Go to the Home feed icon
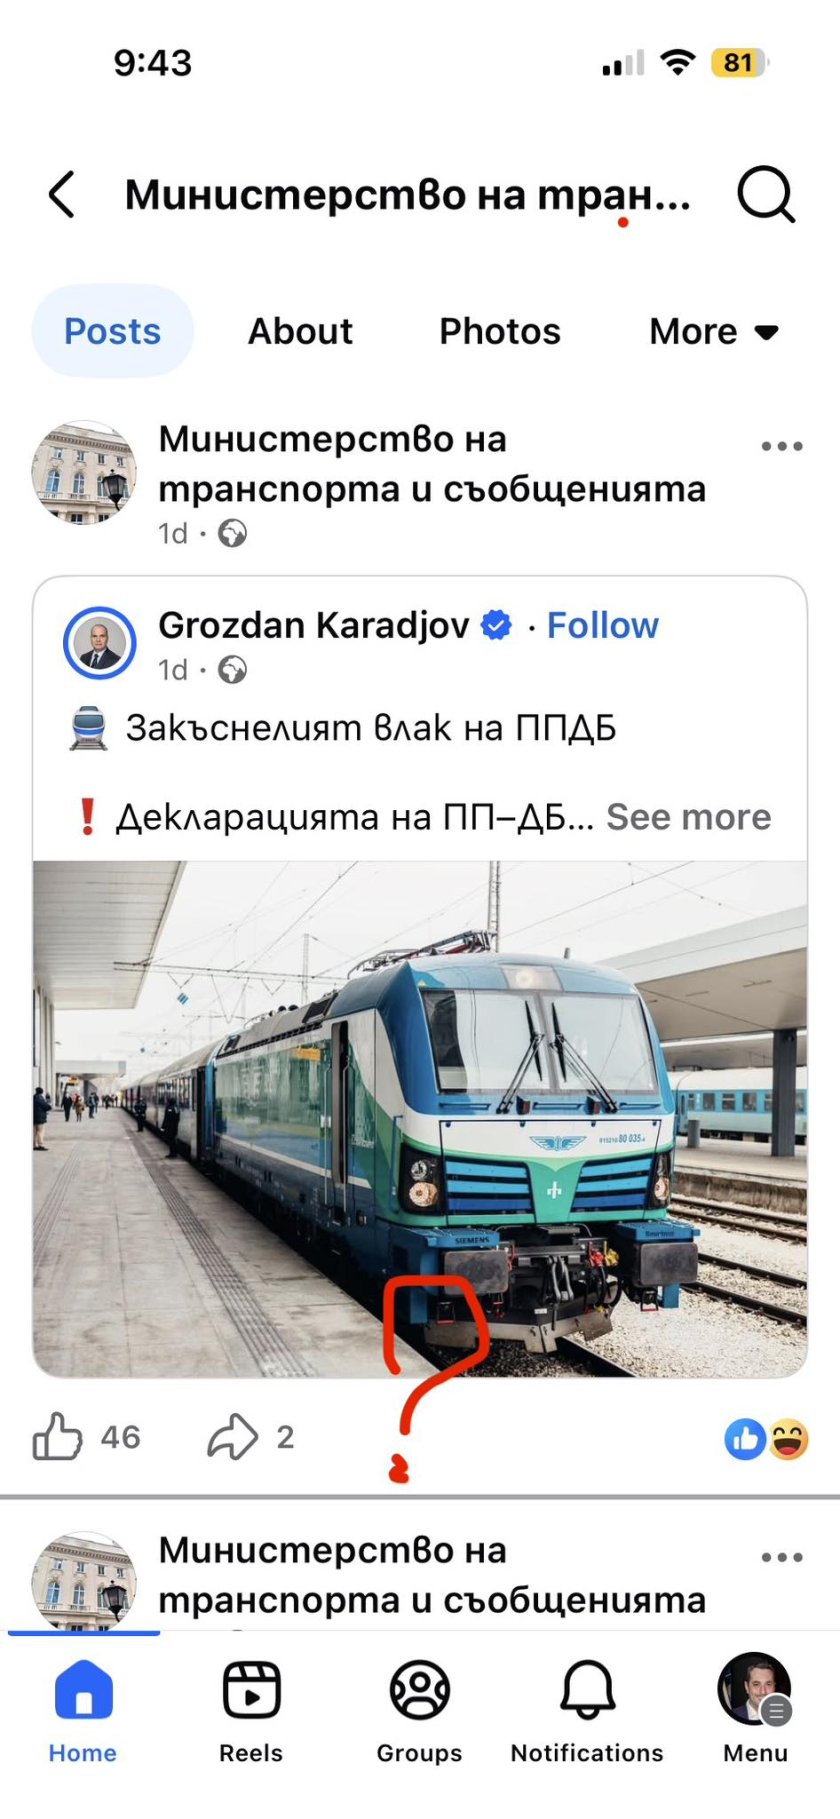This screenshot has width=840, height=1819. (x=83, y=1711)
